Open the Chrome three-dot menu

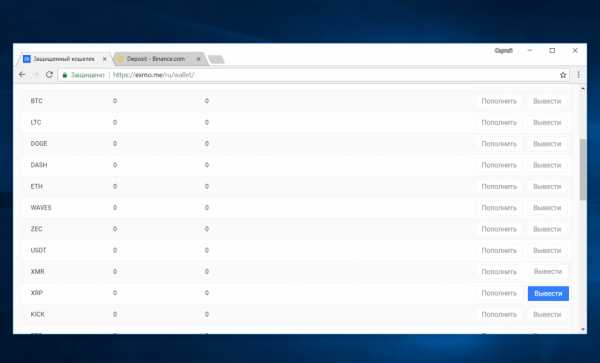[578, 75]
